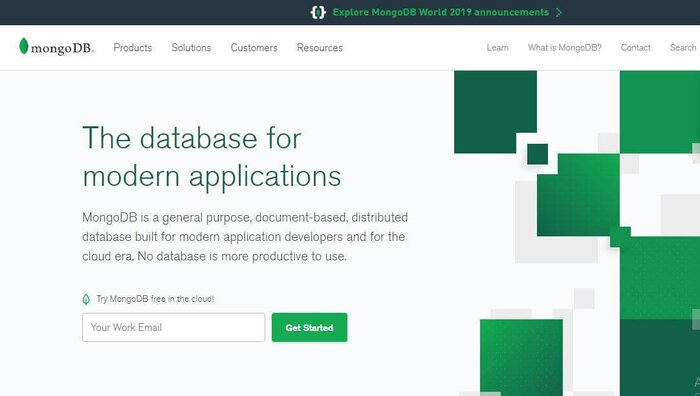
Task: Click the heading The database for modern applications
Action: point(212,157)
